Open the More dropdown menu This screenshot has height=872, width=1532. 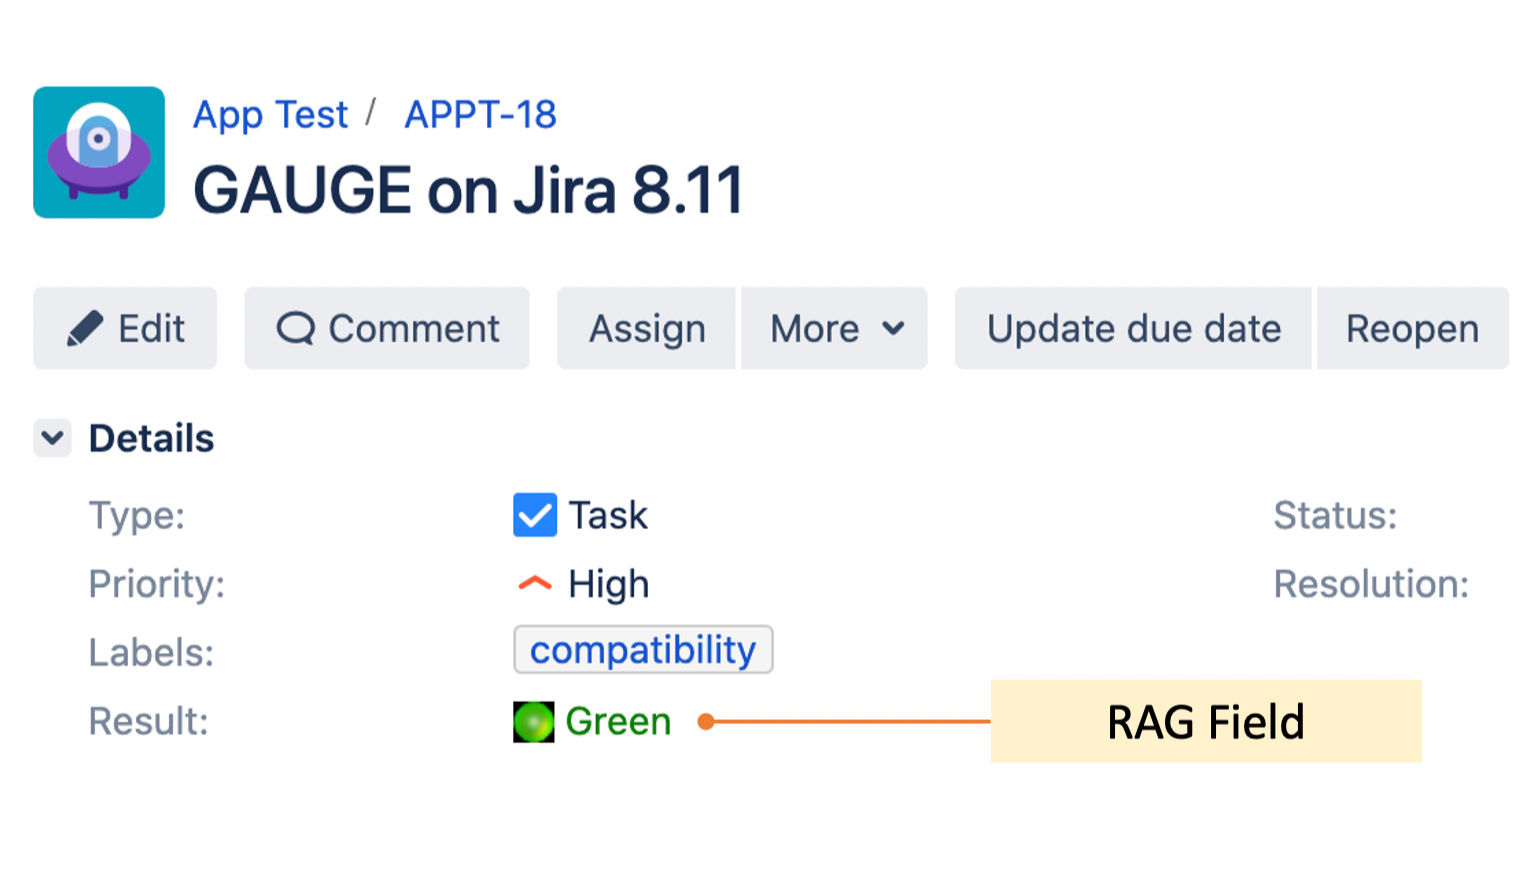tap(833, 328)
